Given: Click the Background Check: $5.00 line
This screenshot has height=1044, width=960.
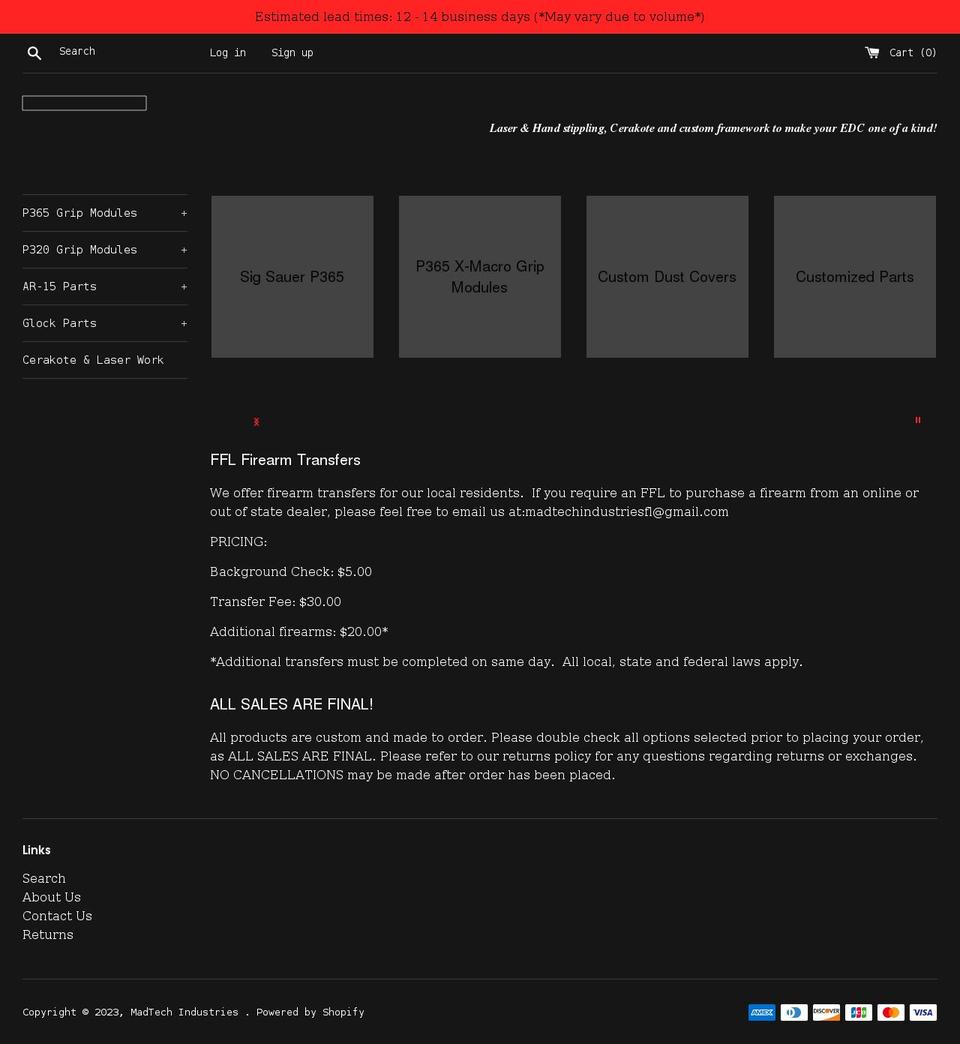Looking at the screenshot, I should (x=291, y=571).
